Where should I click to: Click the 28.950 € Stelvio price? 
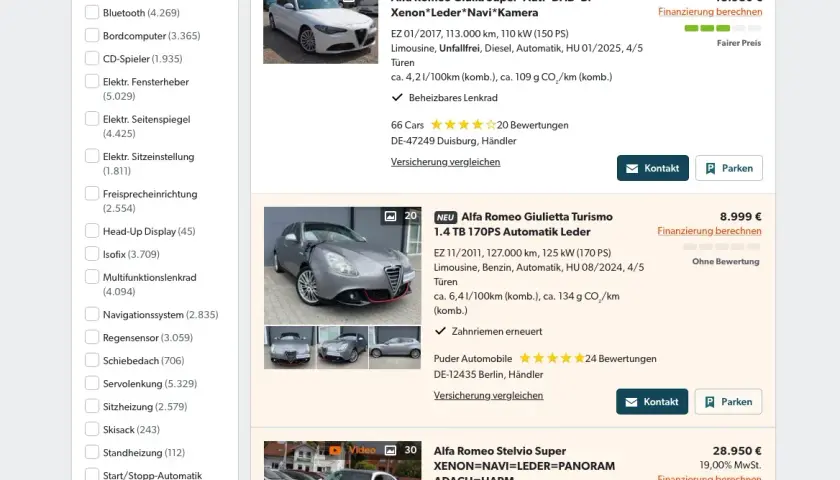coord(737,451)
